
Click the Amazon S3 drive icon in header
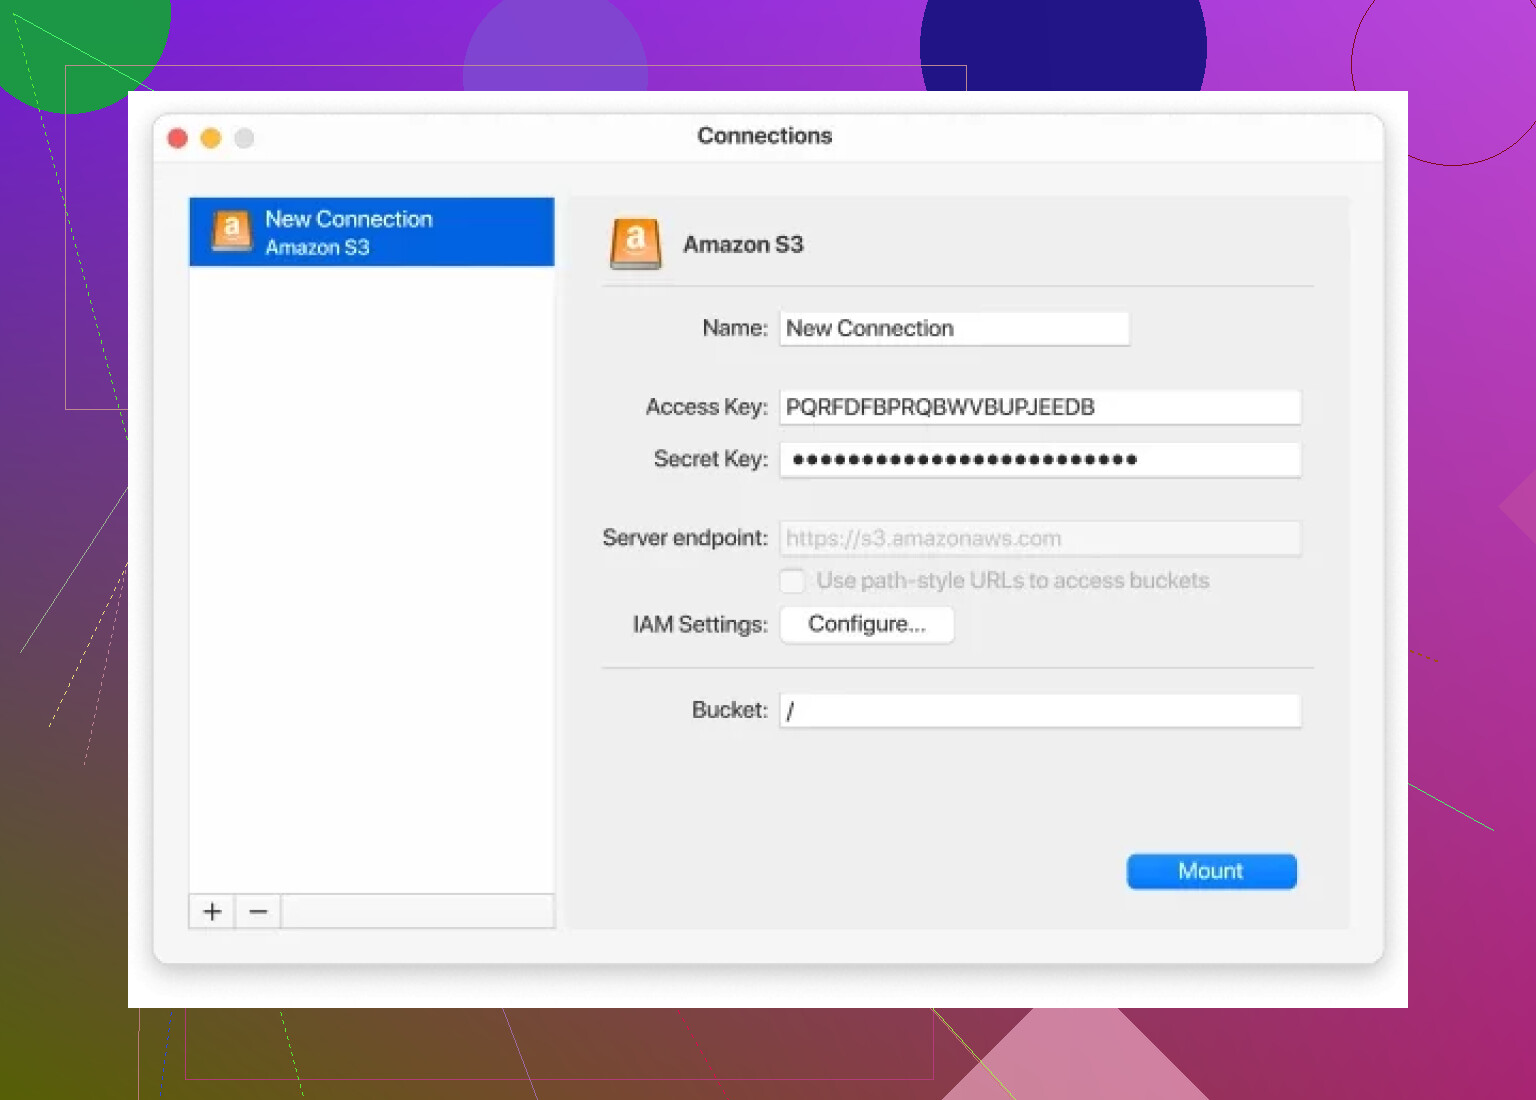[x=635, y=244]
